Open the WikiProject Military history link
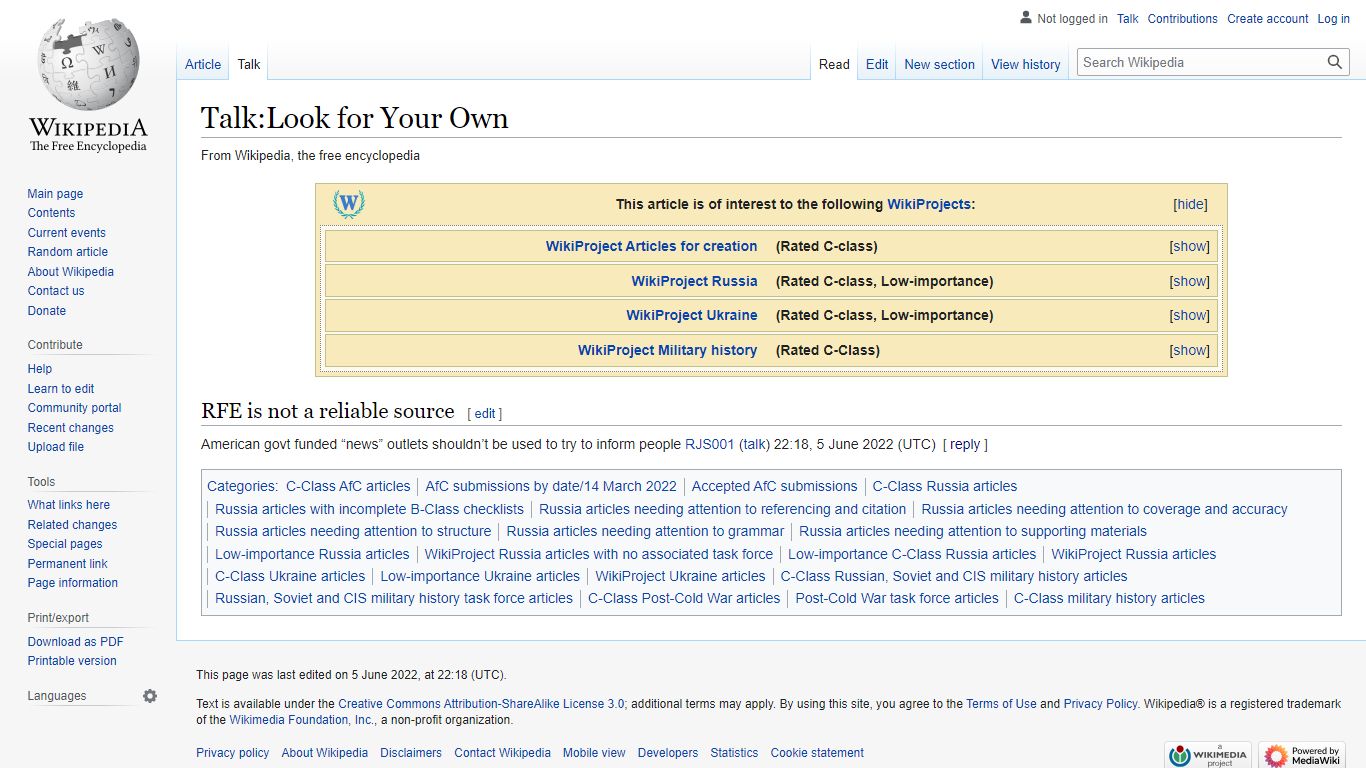Viewport: 1366px width, 768px height. 667,350
